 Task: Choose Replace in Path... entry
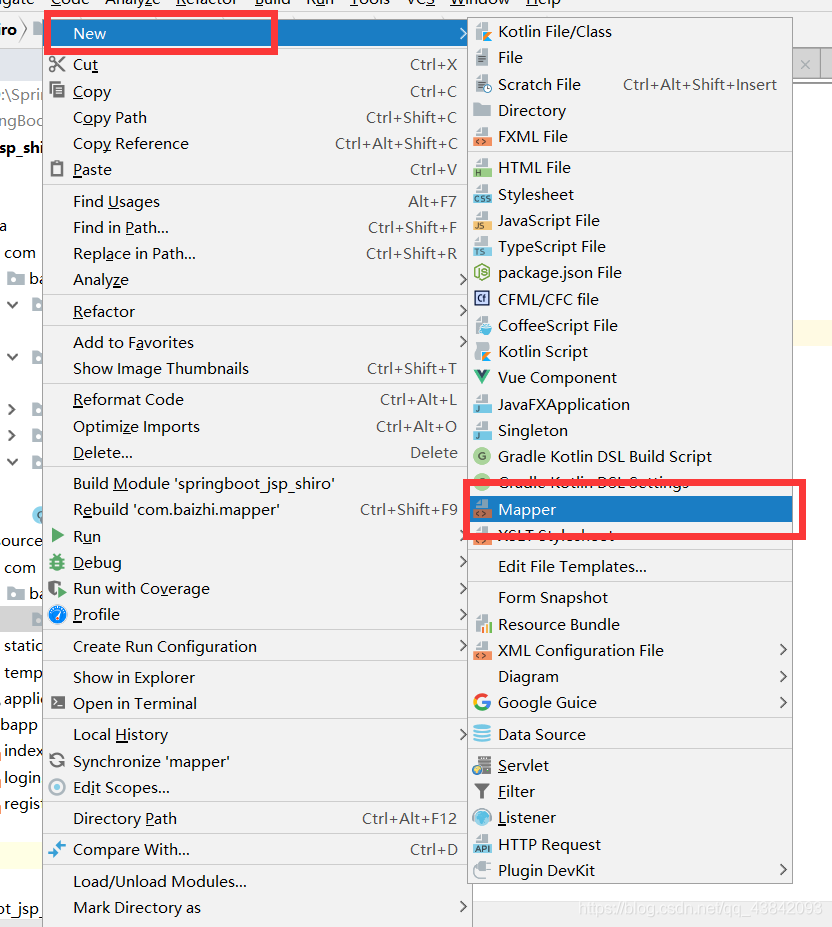(x=254, y=254)
